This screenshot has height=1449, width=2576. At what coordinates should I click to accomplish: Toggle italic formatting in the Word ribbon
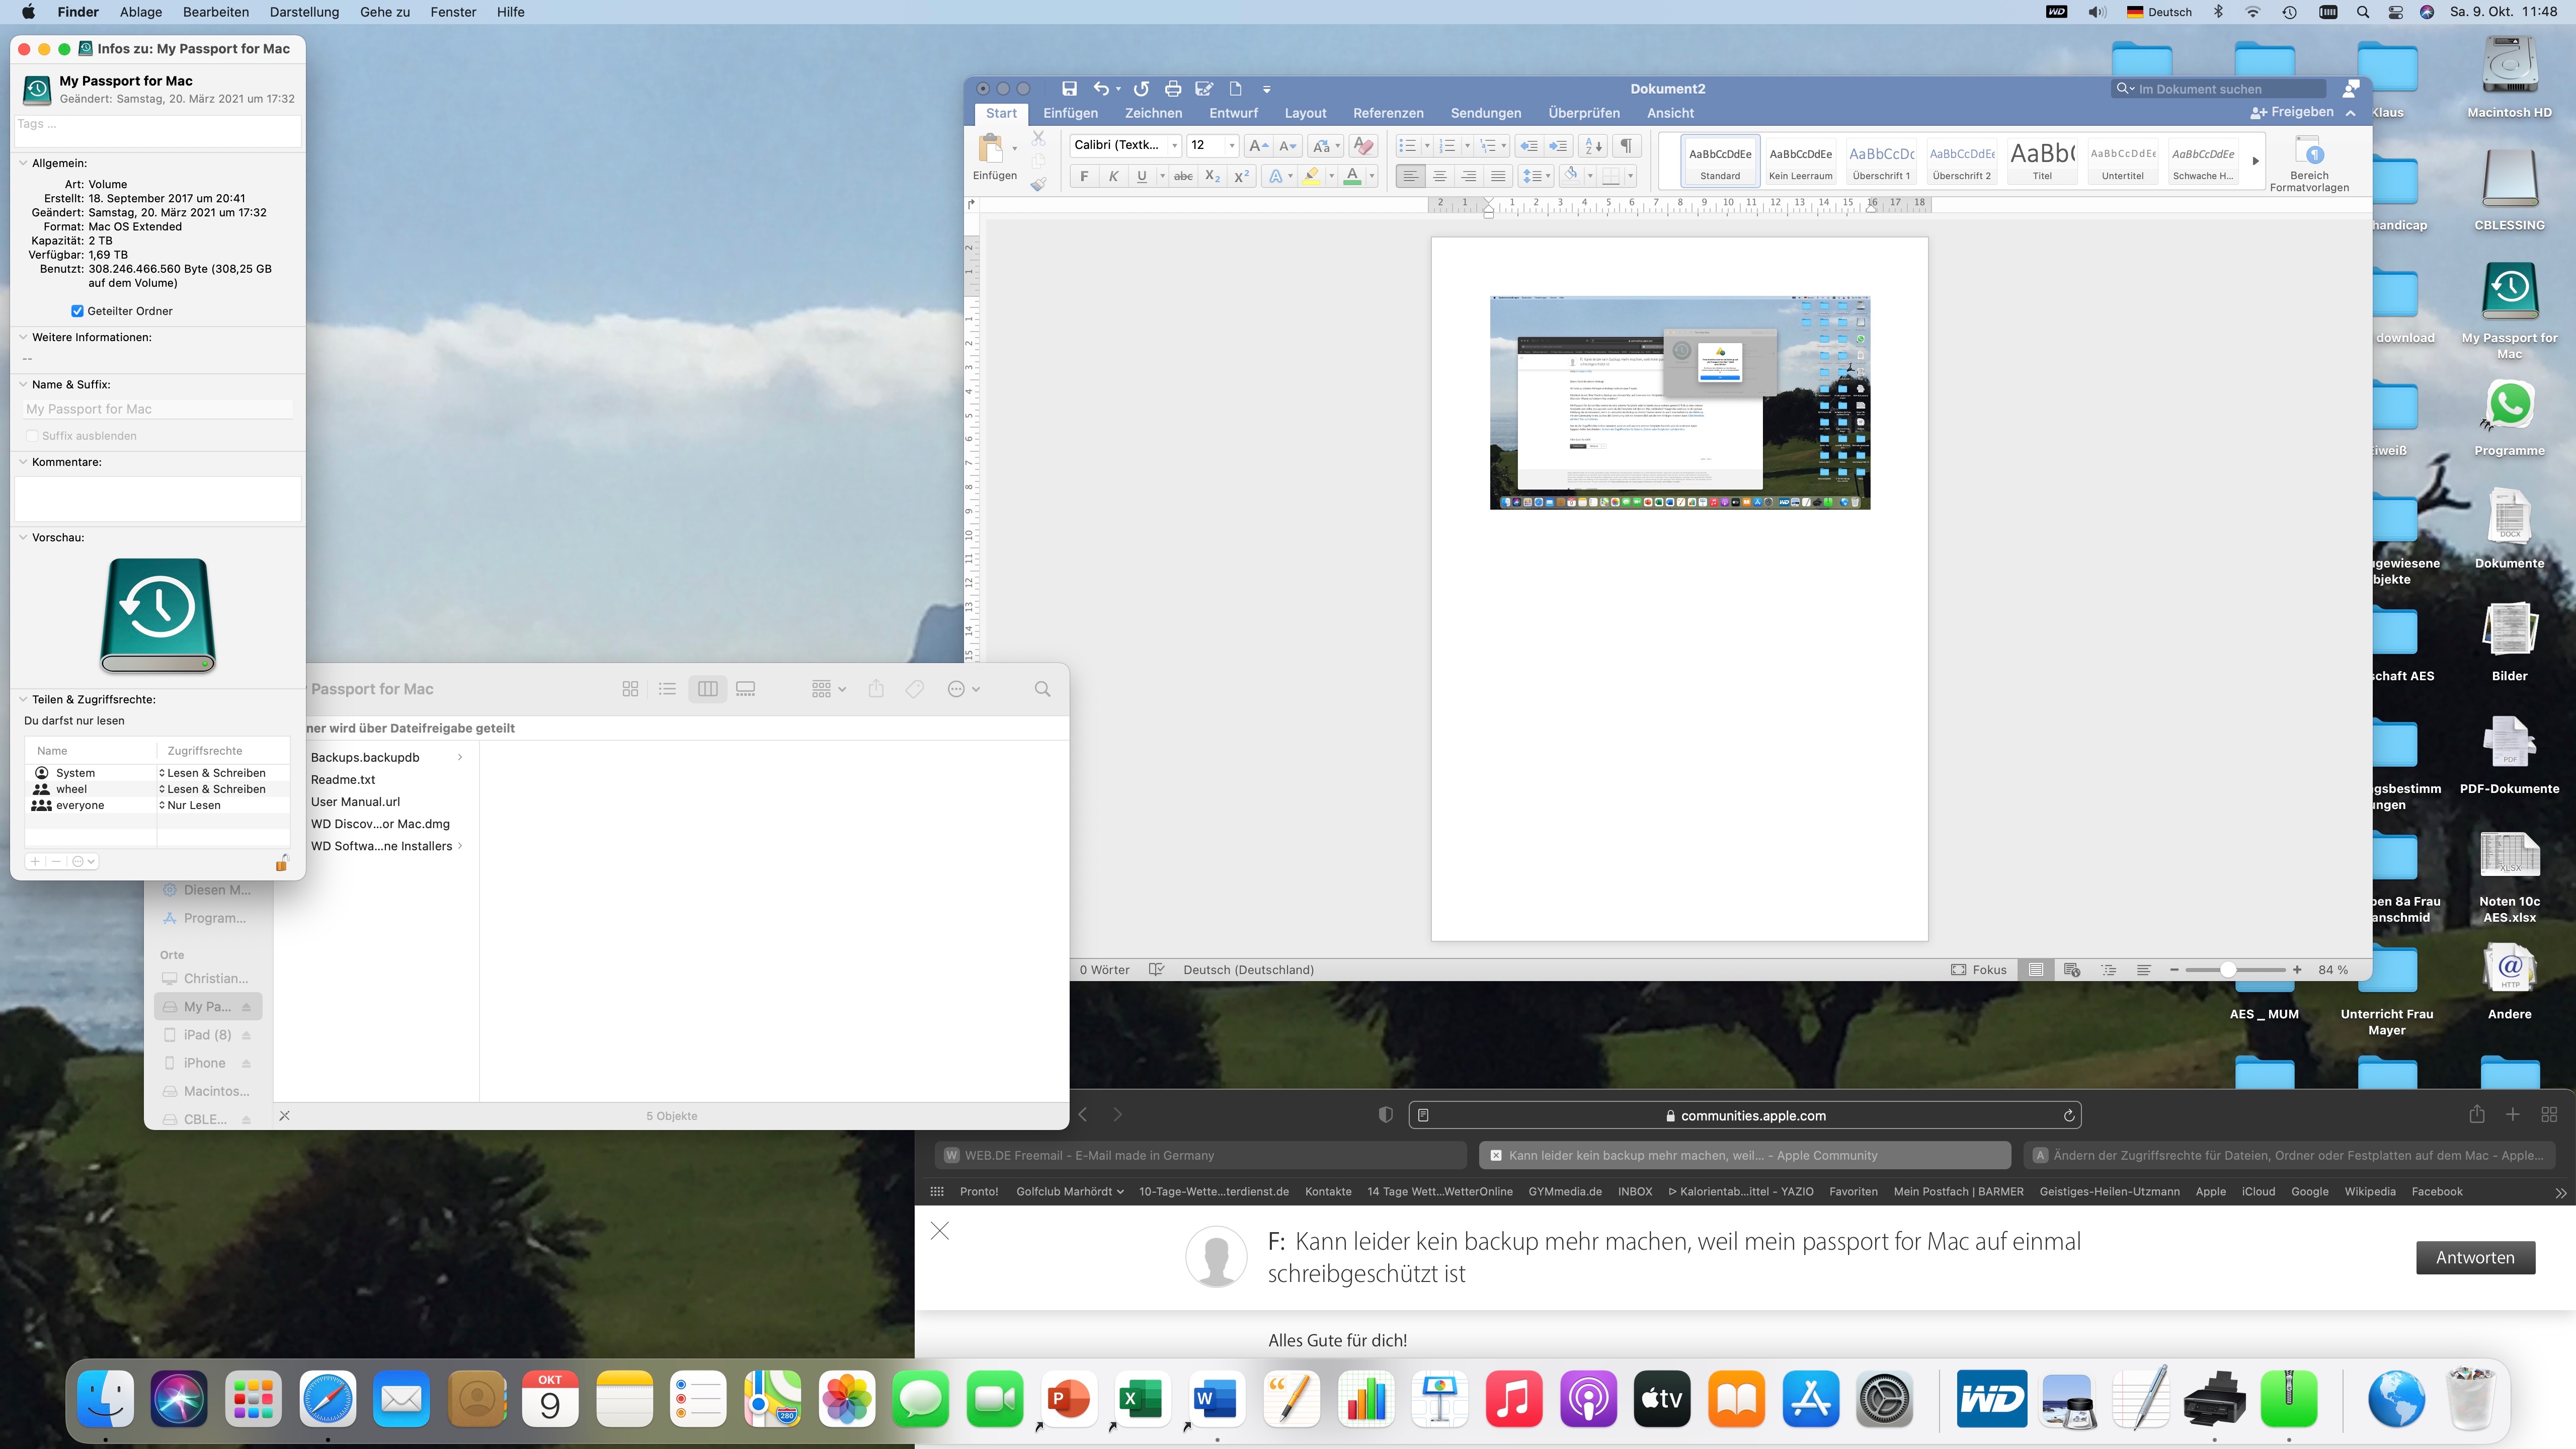pyautogui.click(x=1113, y=176)
